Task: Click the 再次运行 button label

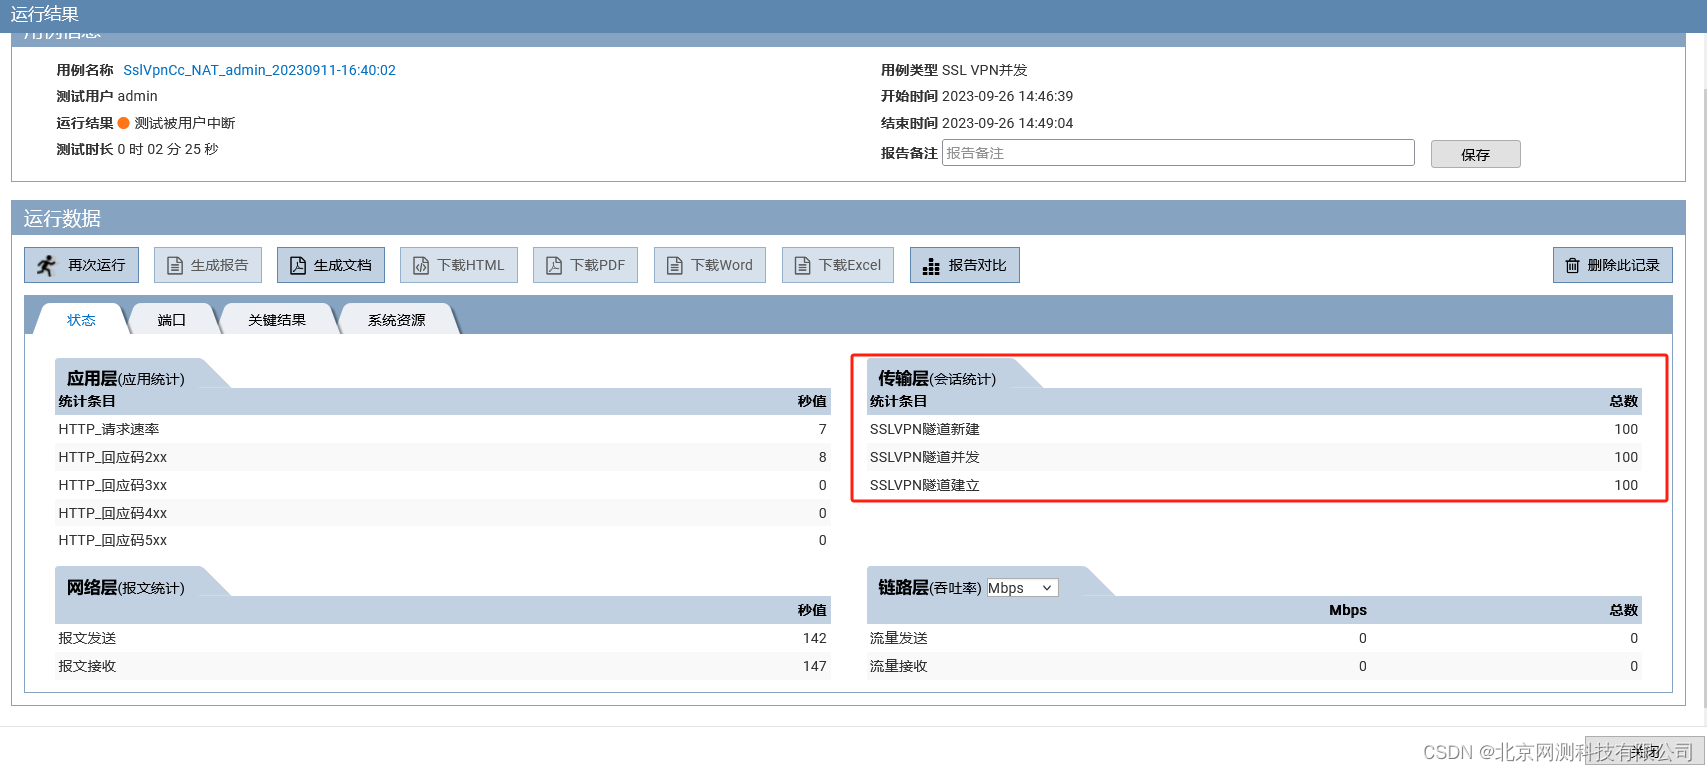Action: (x=97, y=265)
